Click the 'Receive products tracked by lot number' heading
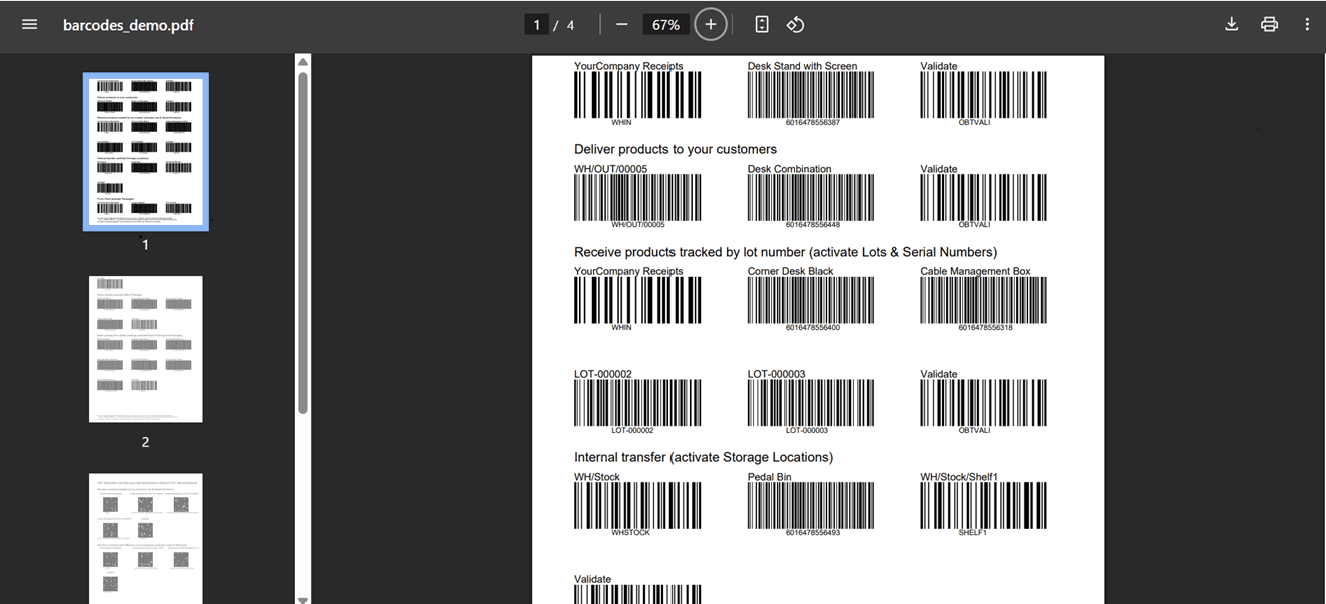Viewport: 1326px width, 604px height. click(x=785, y=252)
